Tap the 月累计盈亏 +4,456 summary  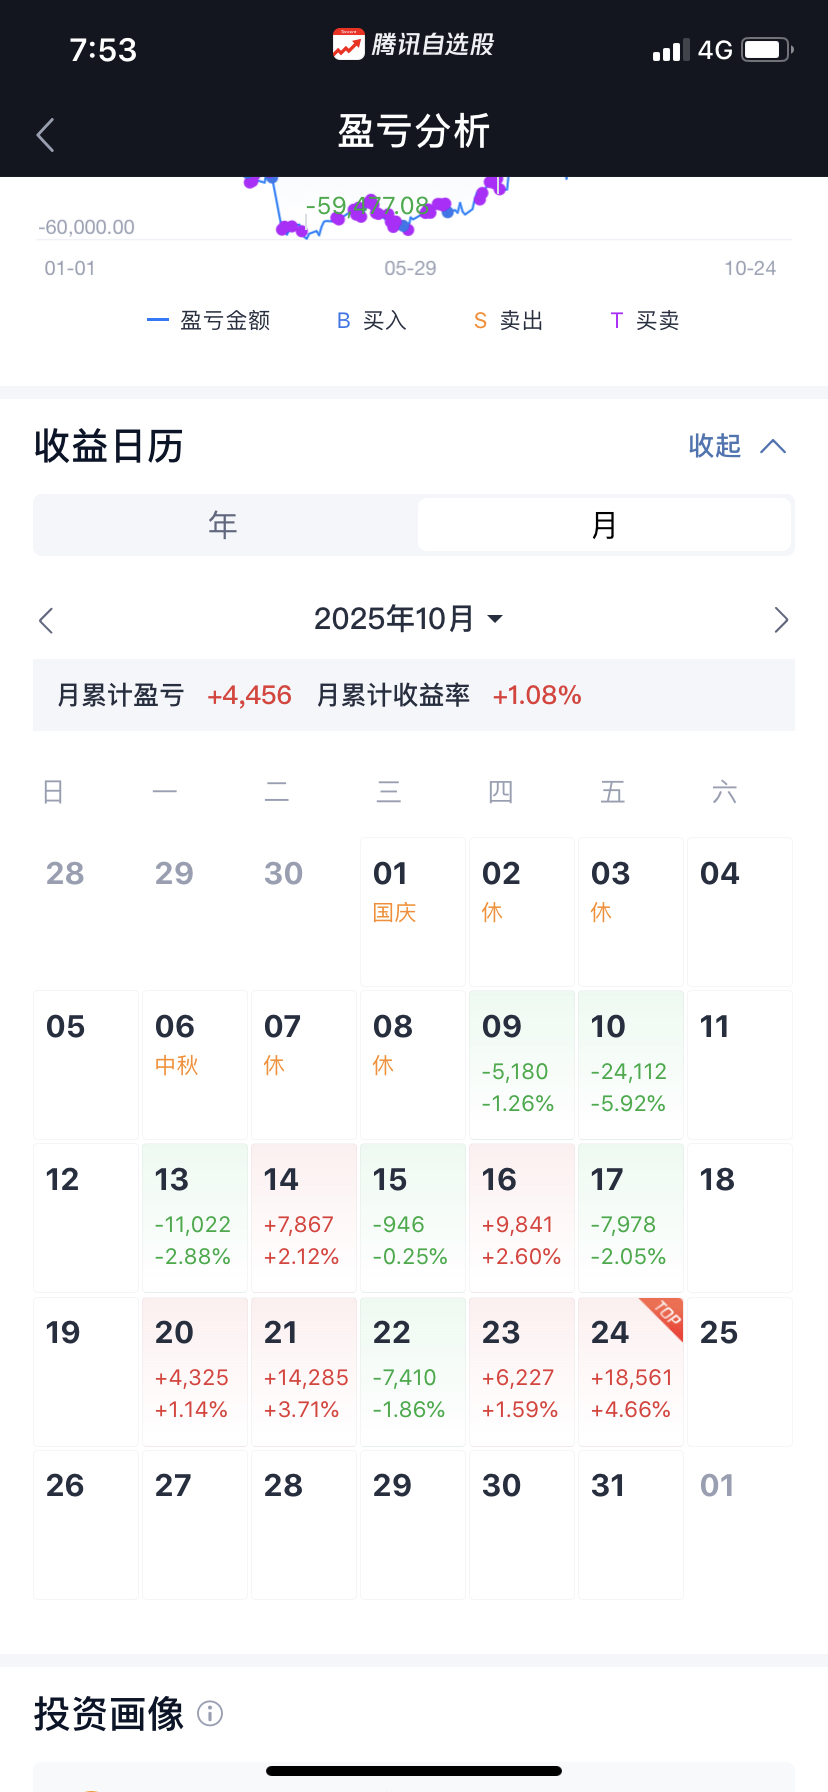[175, 695]
